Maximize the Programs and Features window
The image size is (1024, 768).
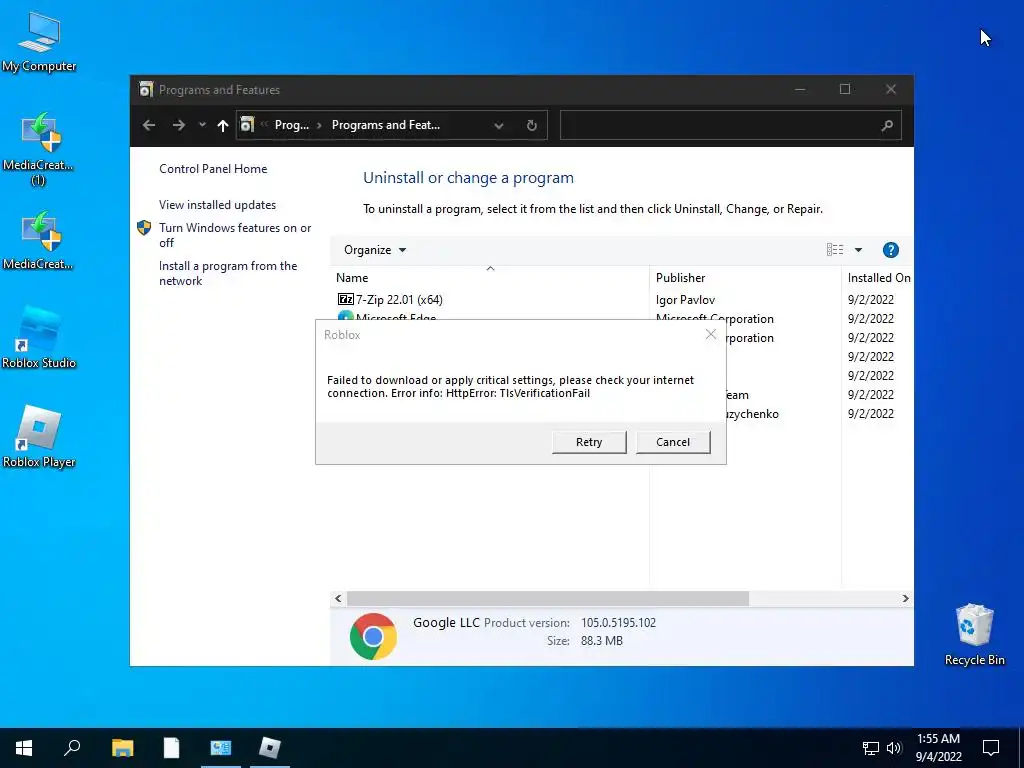(x=844, y=89)
